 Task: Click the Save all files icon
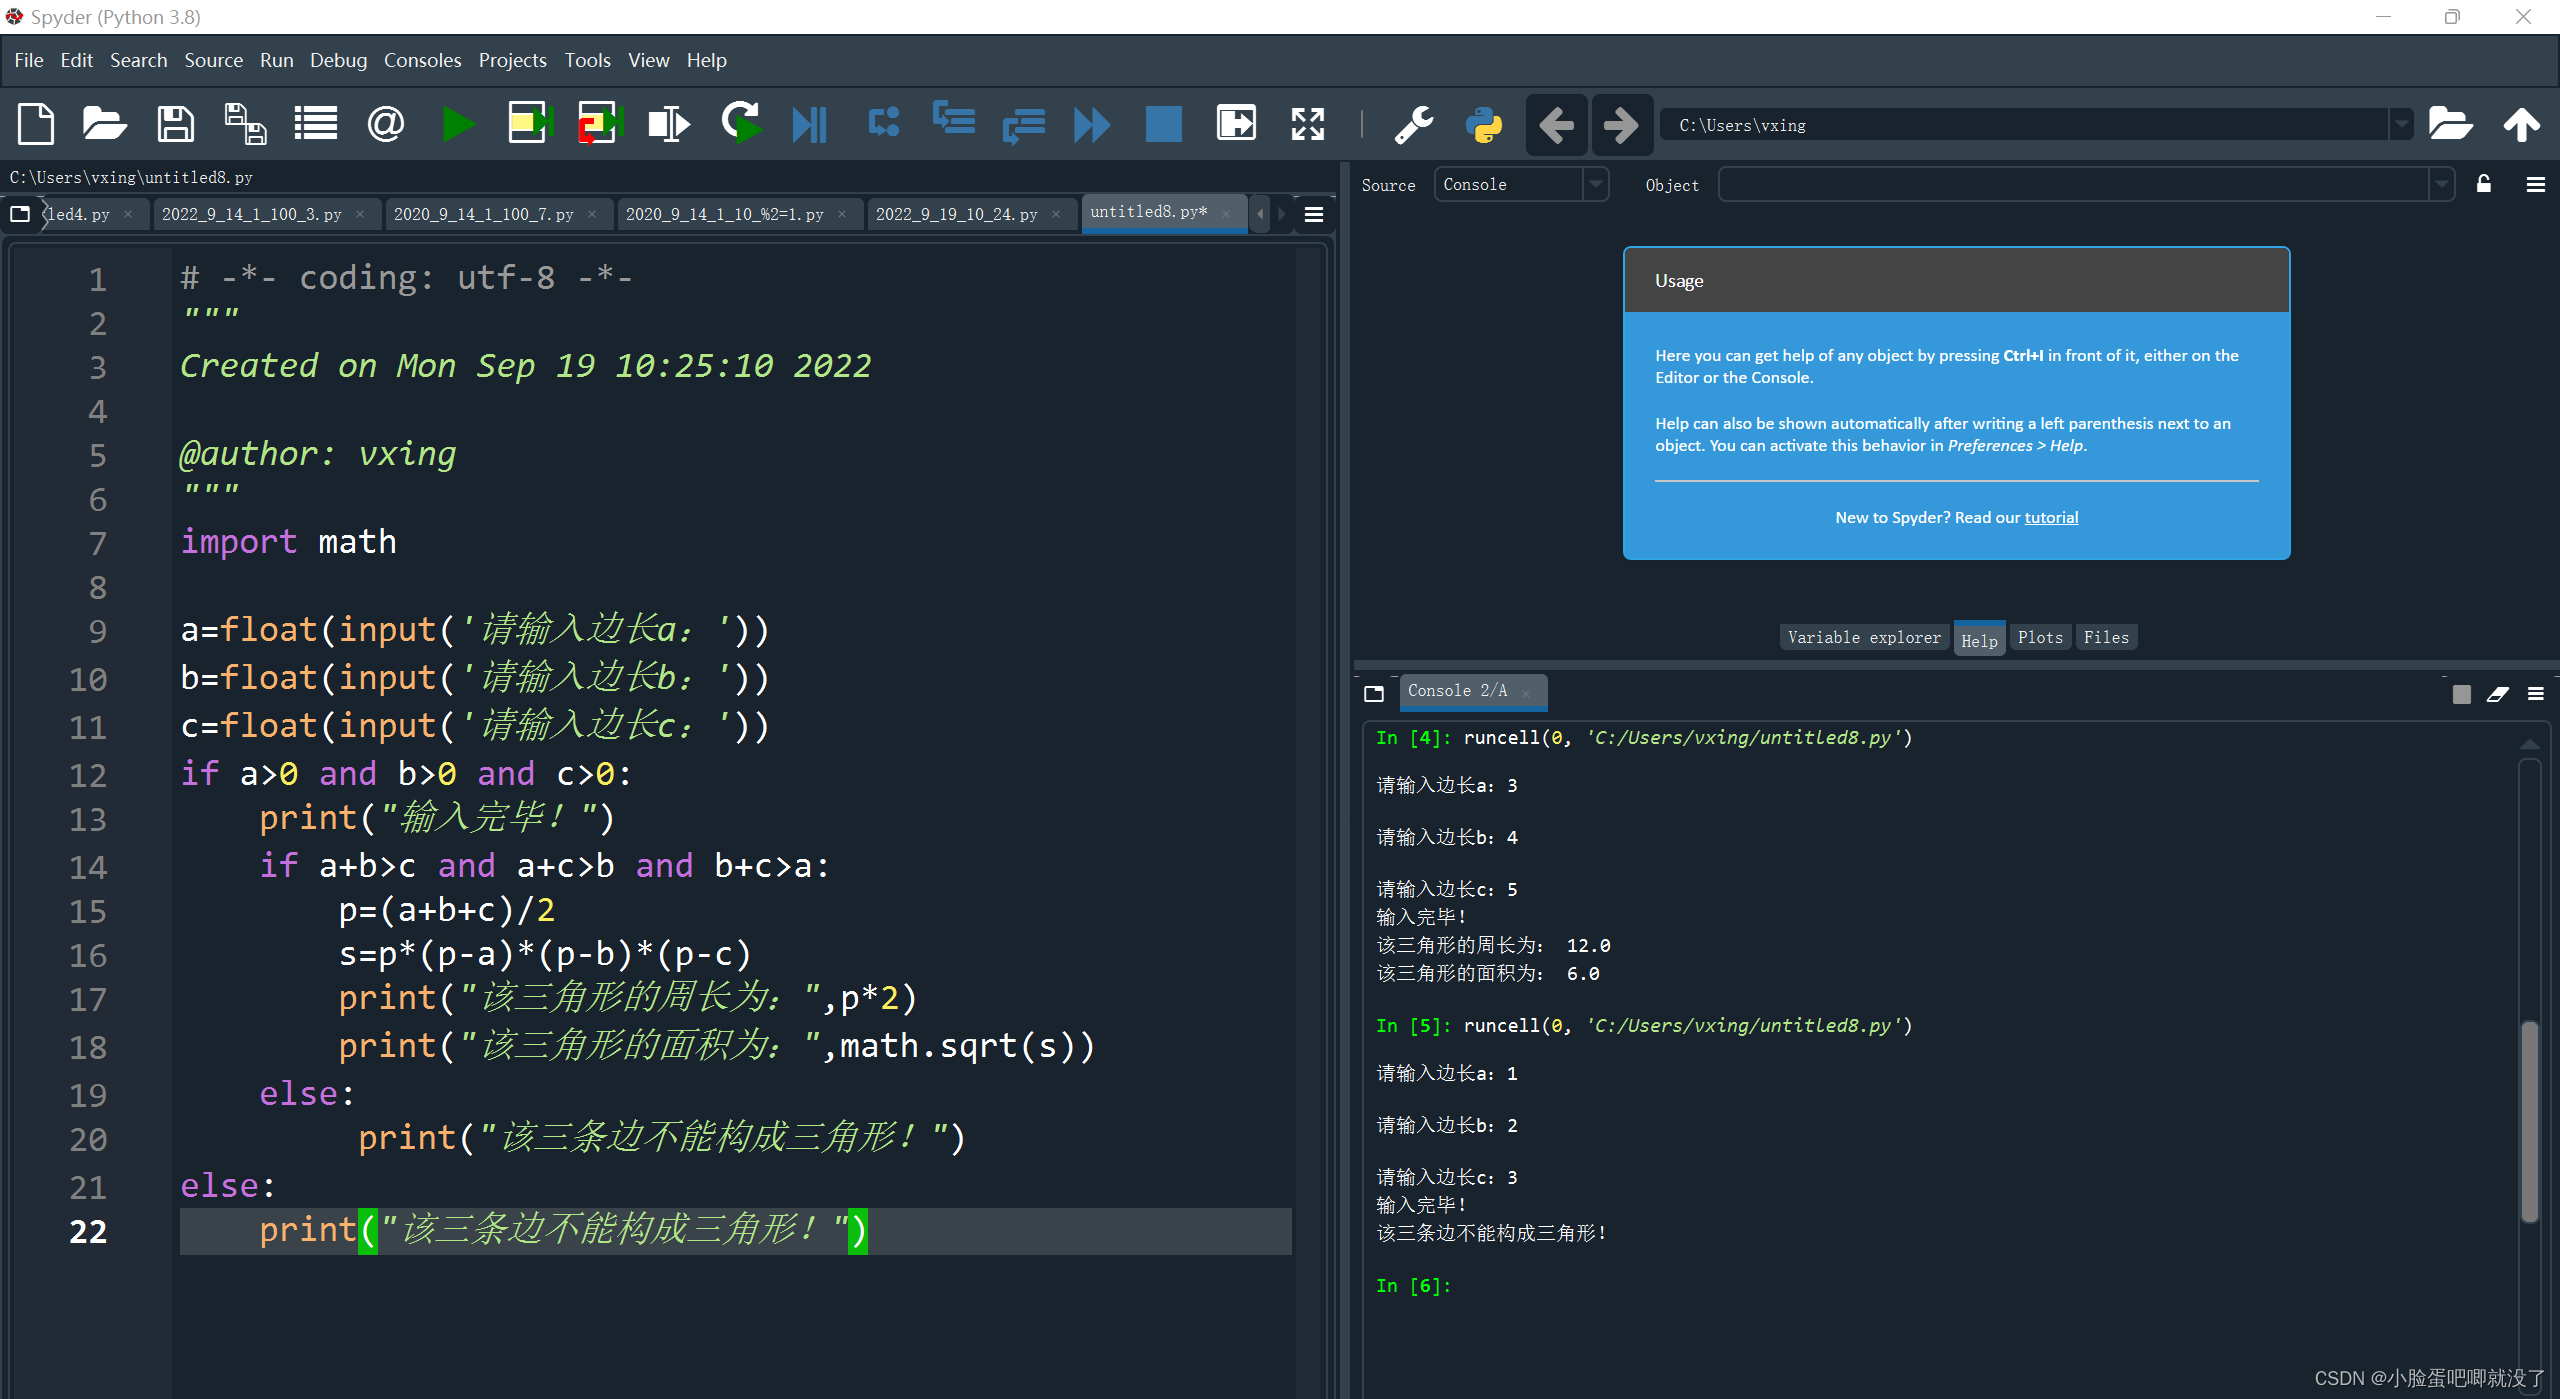pos(245,125)
